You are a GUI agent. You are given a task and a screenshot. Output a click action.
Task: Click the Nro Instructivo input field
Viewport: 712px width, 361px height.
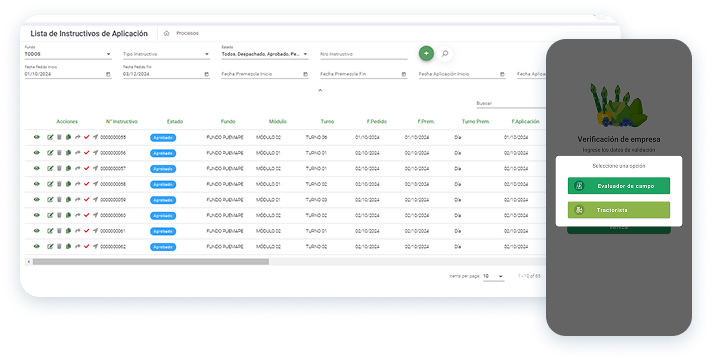[364, 54]
